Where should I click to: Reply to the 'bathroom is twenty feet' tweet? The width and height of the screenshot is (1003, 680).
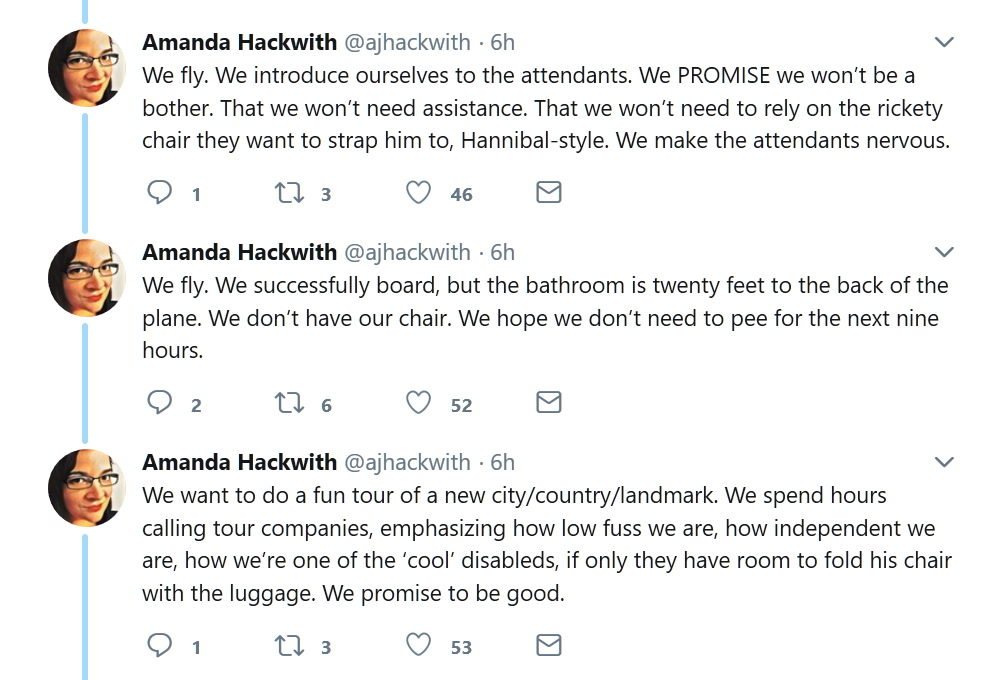[160, 403]
